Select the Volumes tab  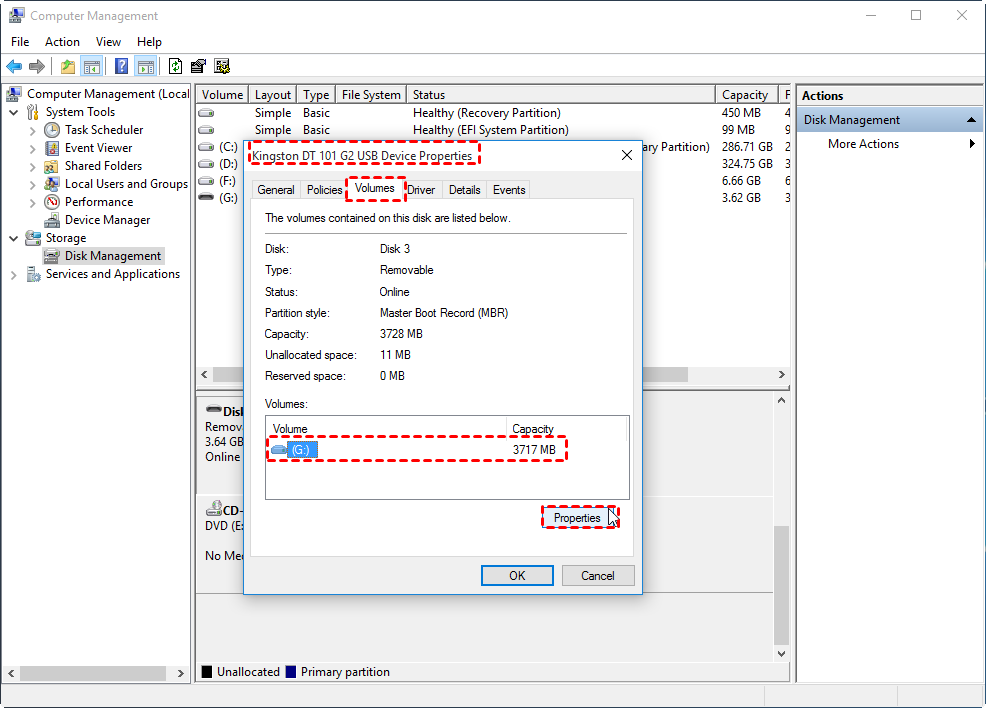click(x=375, y=189)
